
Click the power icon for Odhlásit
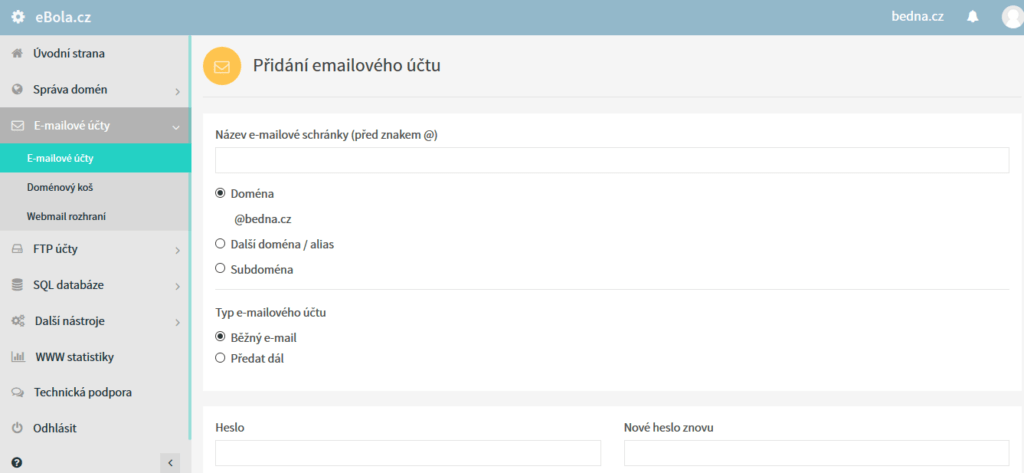tap(18, 429)
